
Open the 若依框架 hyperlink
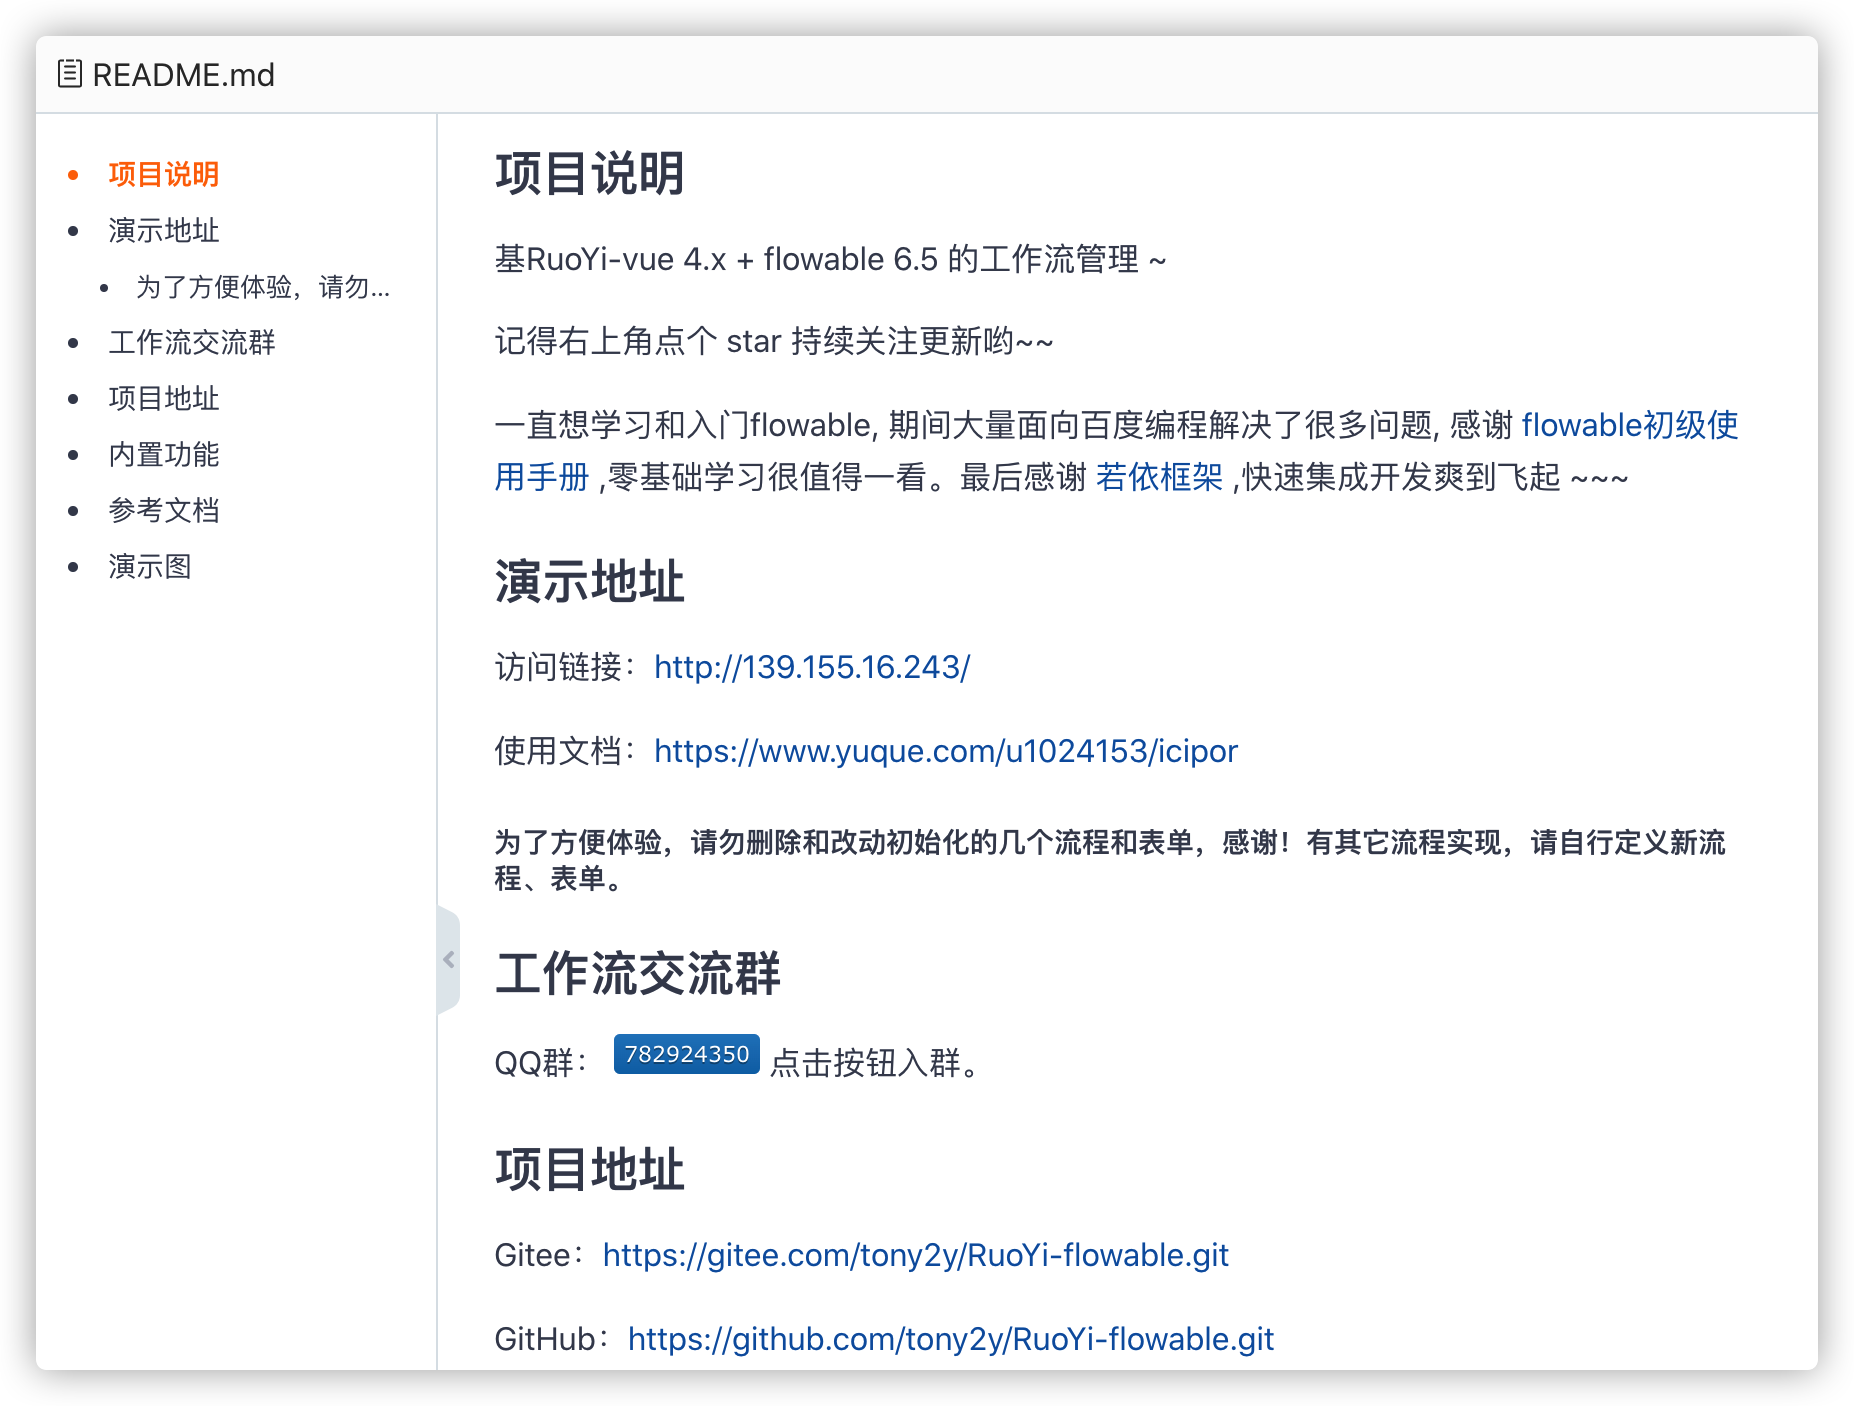[x=1160, y=478]
